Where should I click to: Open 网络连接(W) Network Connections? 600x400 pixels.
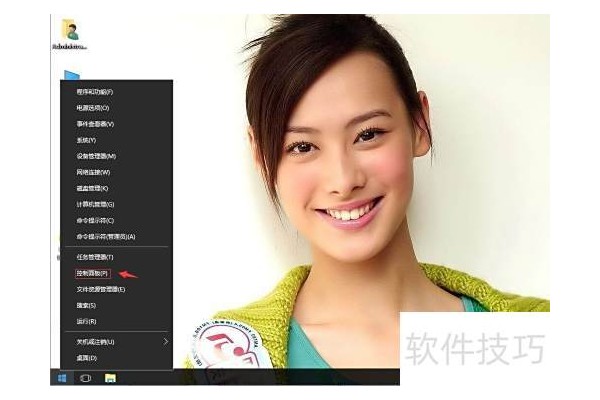coord(116,172)
